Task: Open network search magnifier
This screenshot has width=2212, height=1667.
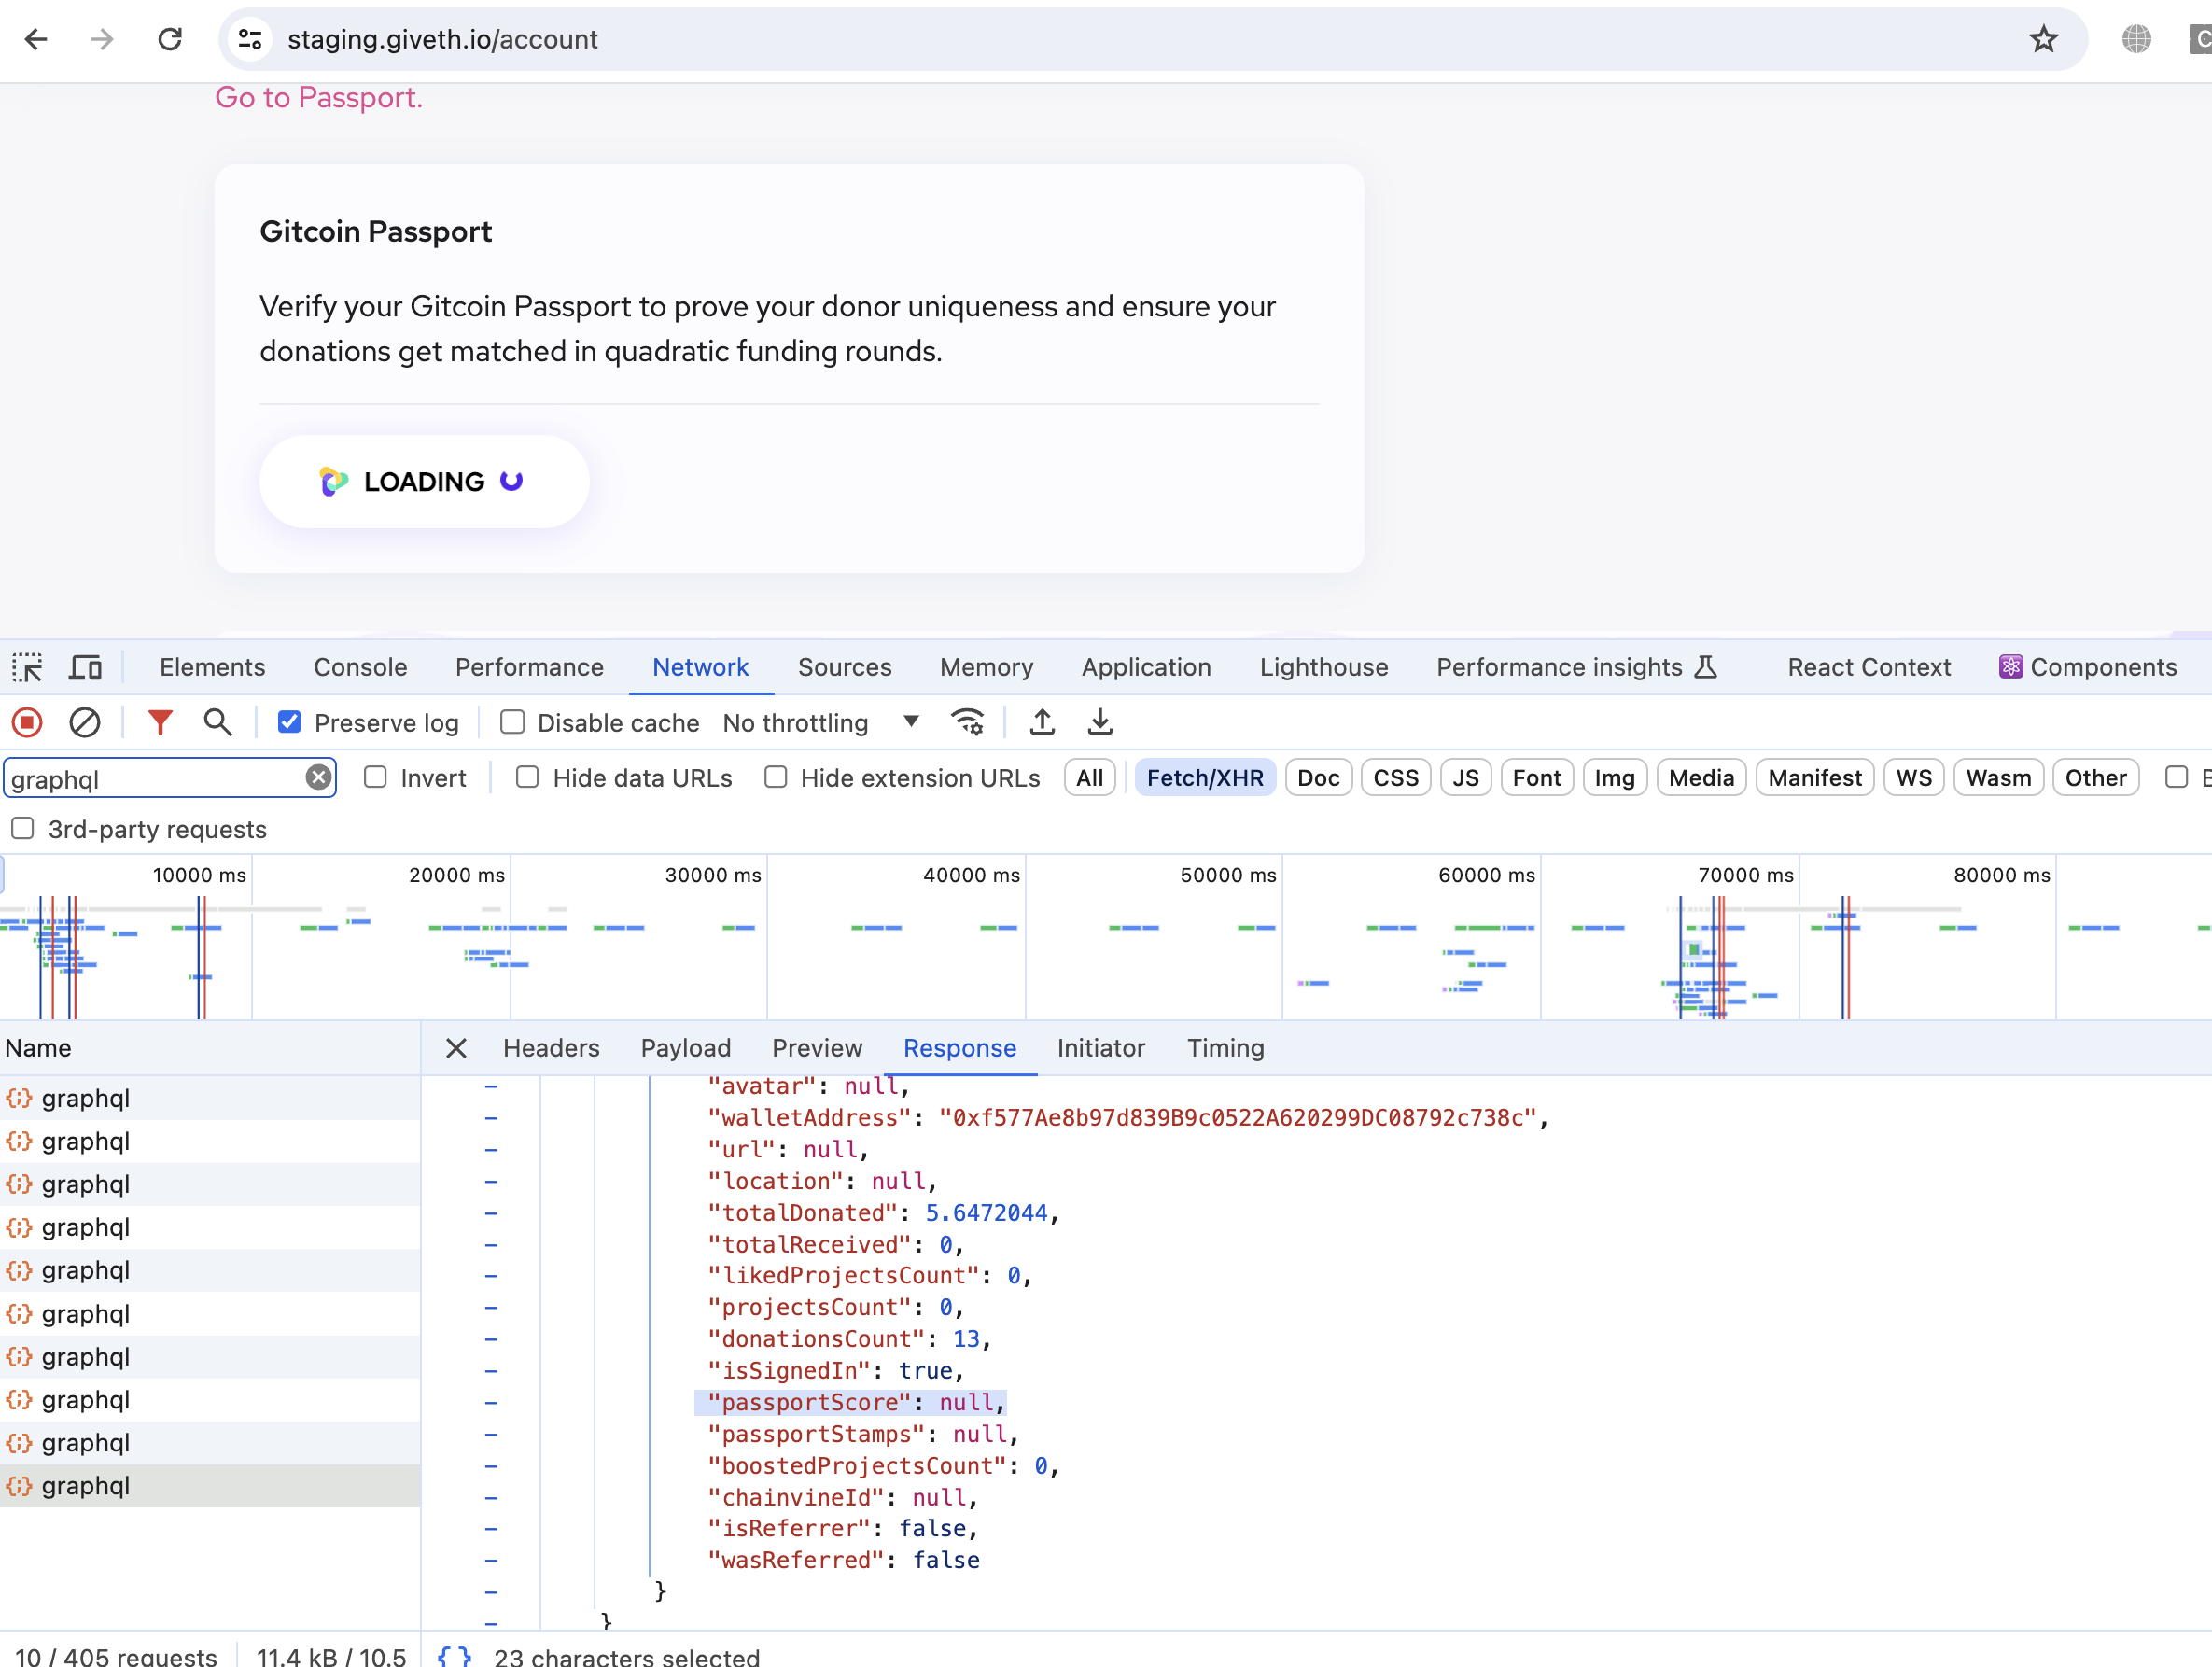Action: click(217, 722)
